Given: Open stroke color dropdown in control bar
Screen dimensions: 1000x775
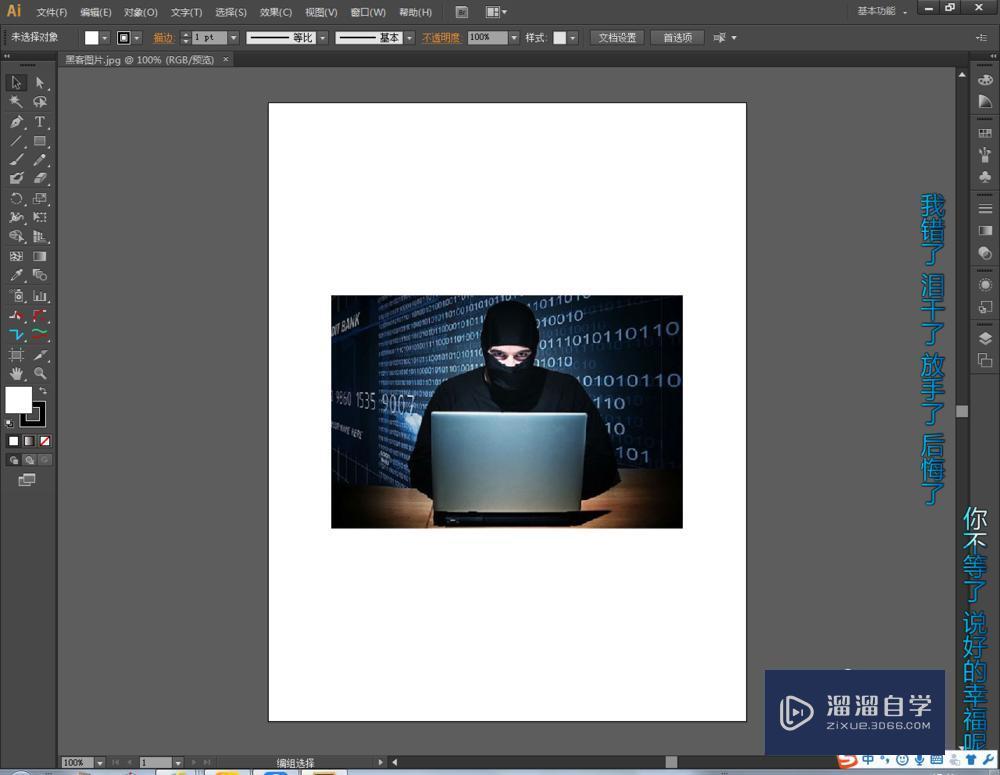Looking at the screenshot, I should click(136, 38).
